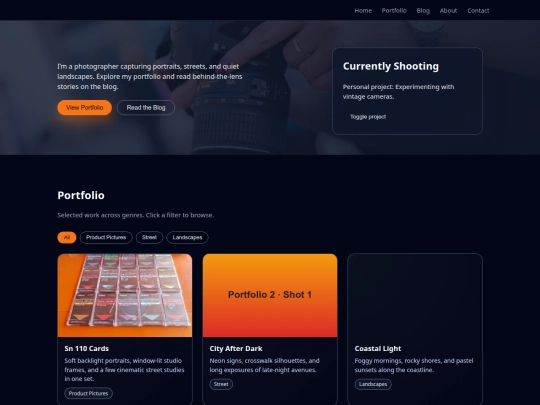Filter portfolio by Street
The height and width of the screenshot is (405, 540).
point(149,237)
